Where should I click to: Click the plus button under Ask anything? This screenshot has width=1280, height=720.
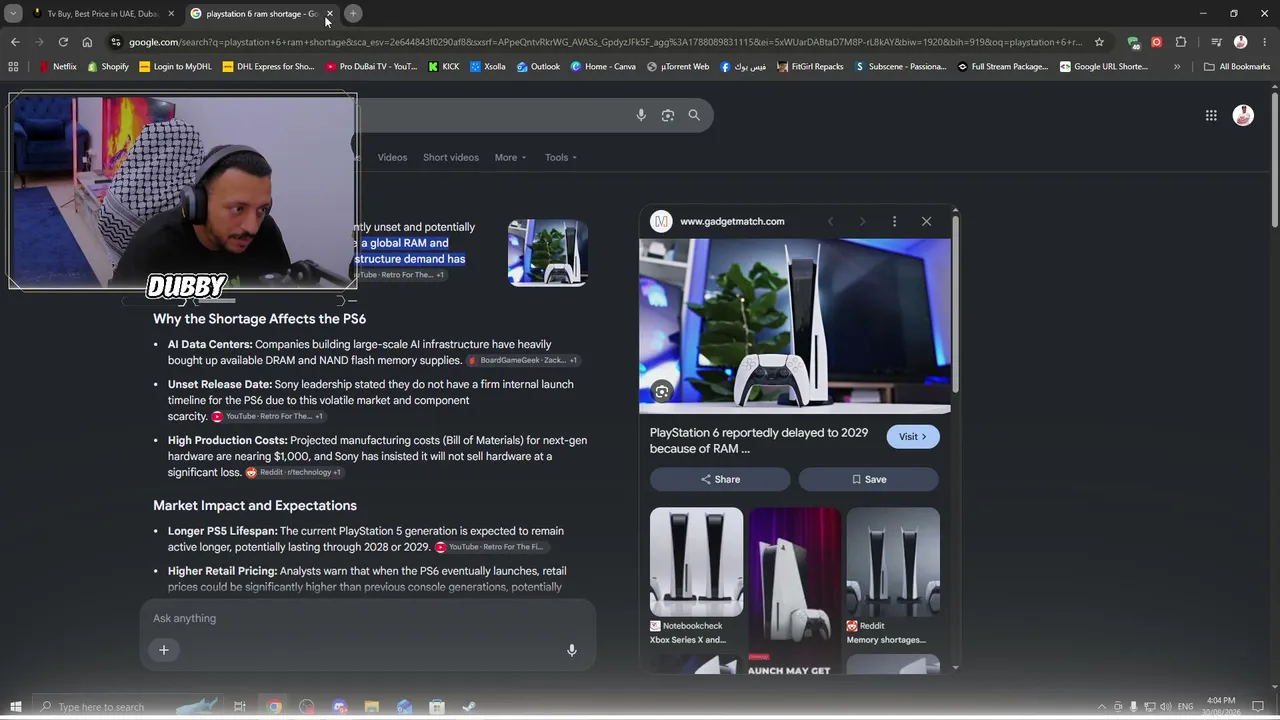tap(164, 650)
